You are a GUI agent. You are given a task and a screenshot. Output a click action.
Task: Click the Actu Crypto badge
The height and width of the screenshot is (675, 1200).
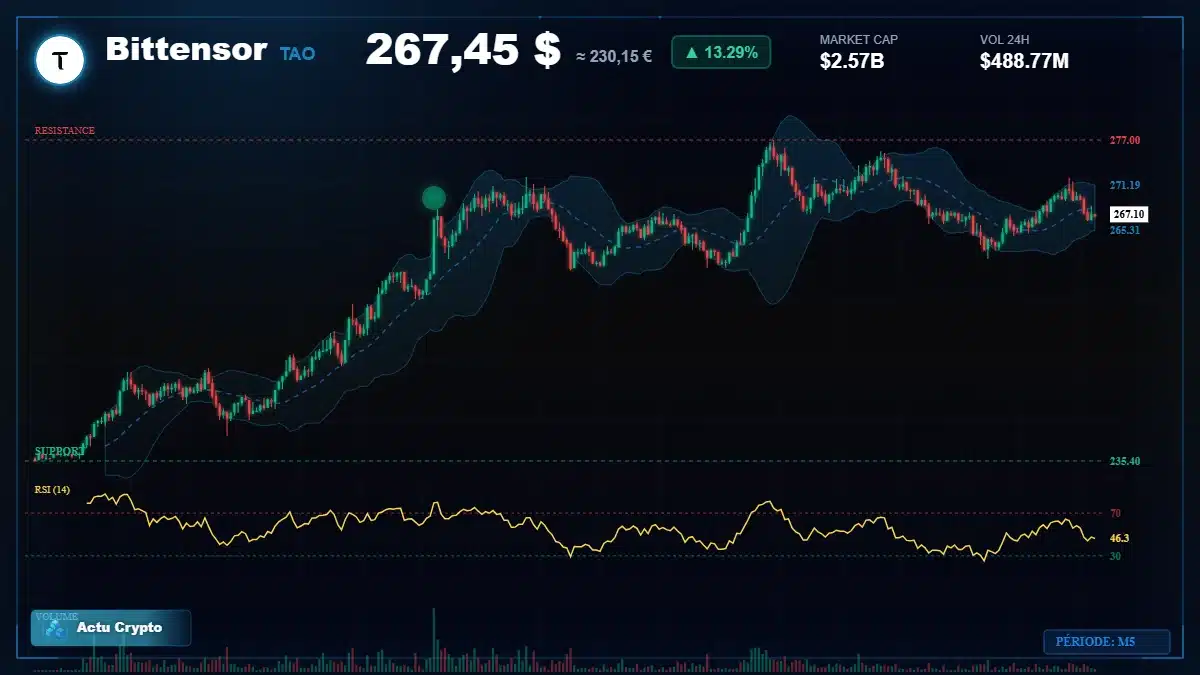tap(111, 628)
